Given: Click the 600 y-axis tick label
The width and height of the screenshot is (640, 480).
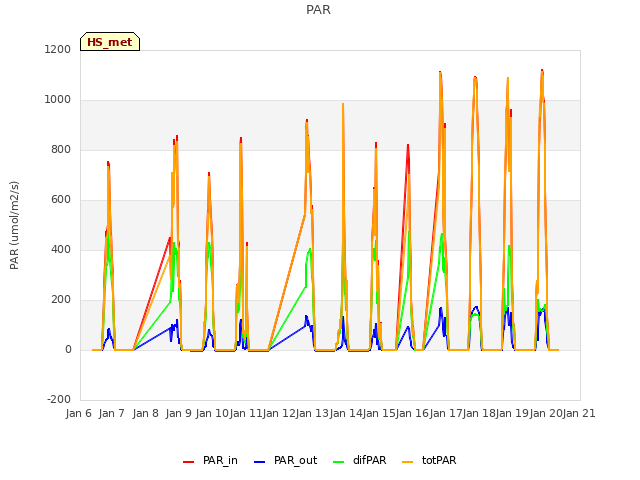Looking at the screenshot, I should [x=61, y=200].
